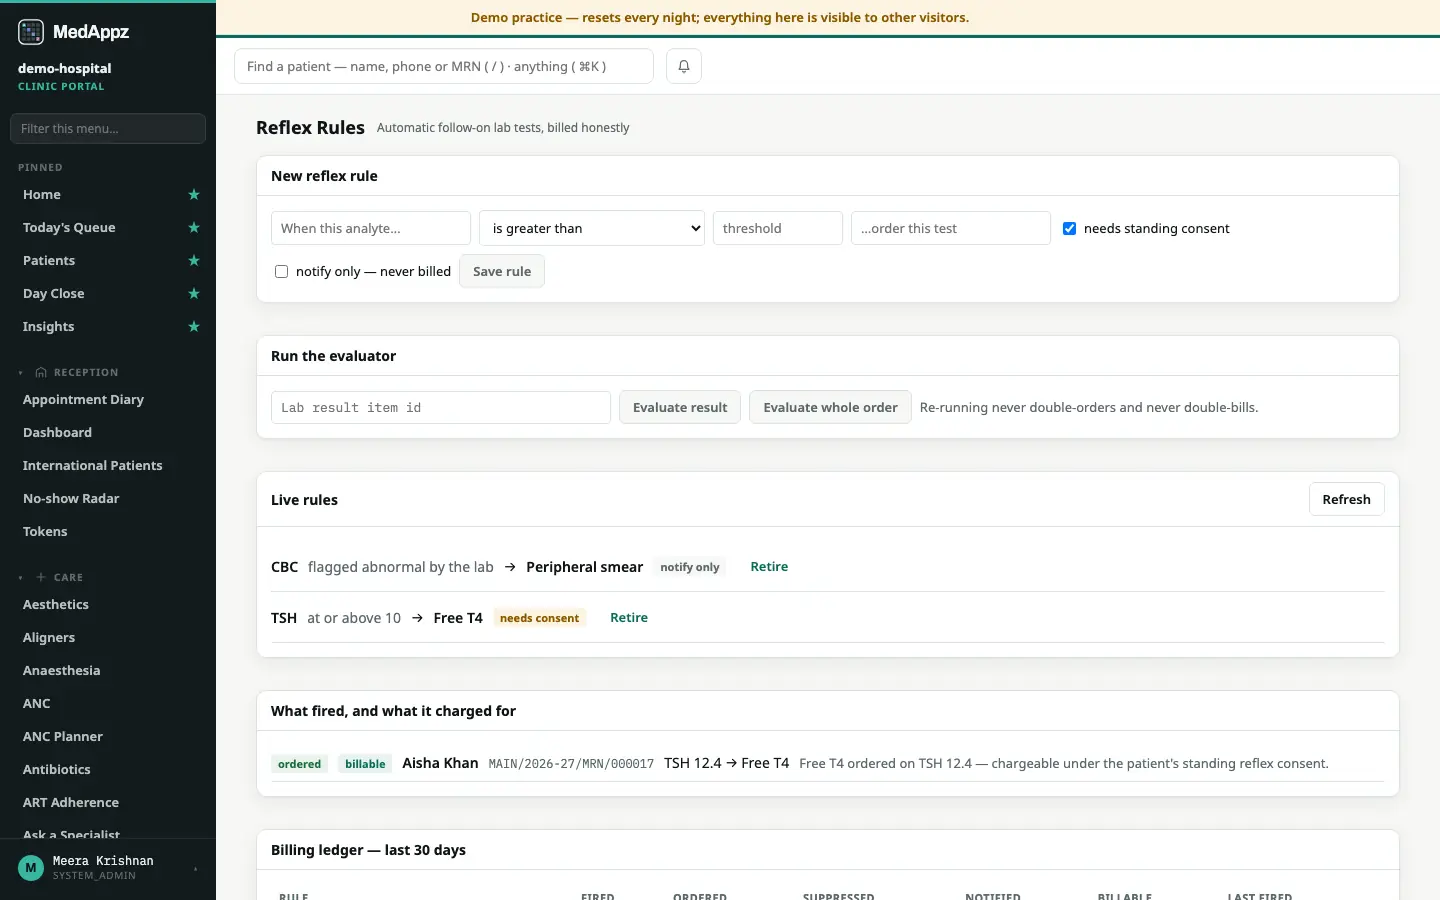
Task: Click the threshold input
Action: (778, 228)
